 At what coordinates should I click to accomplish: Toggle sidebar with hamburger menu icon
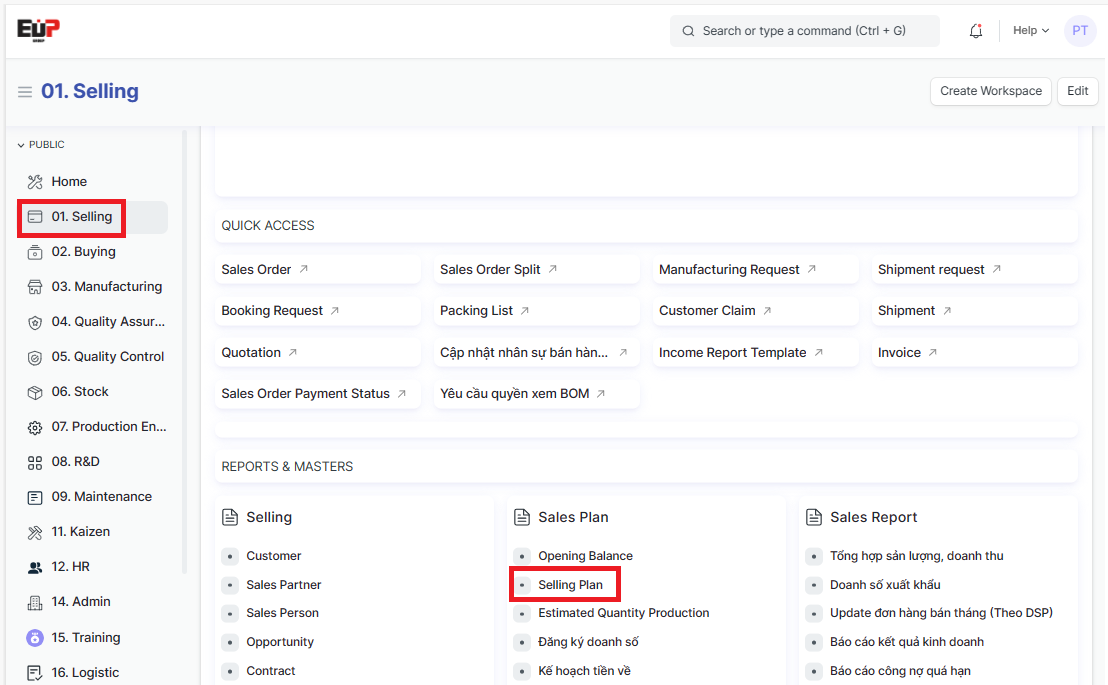tap(25, 92)
